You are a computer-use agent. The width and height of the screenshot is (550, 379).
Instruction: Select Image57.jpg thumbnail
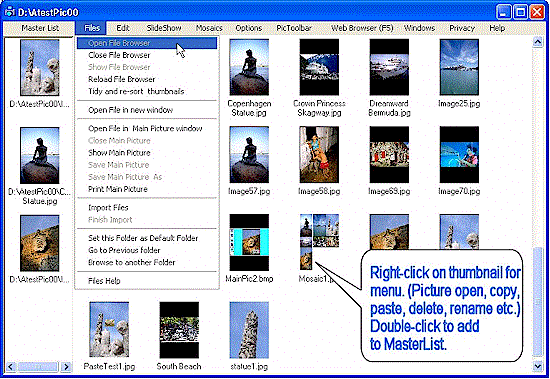point(249,155)
